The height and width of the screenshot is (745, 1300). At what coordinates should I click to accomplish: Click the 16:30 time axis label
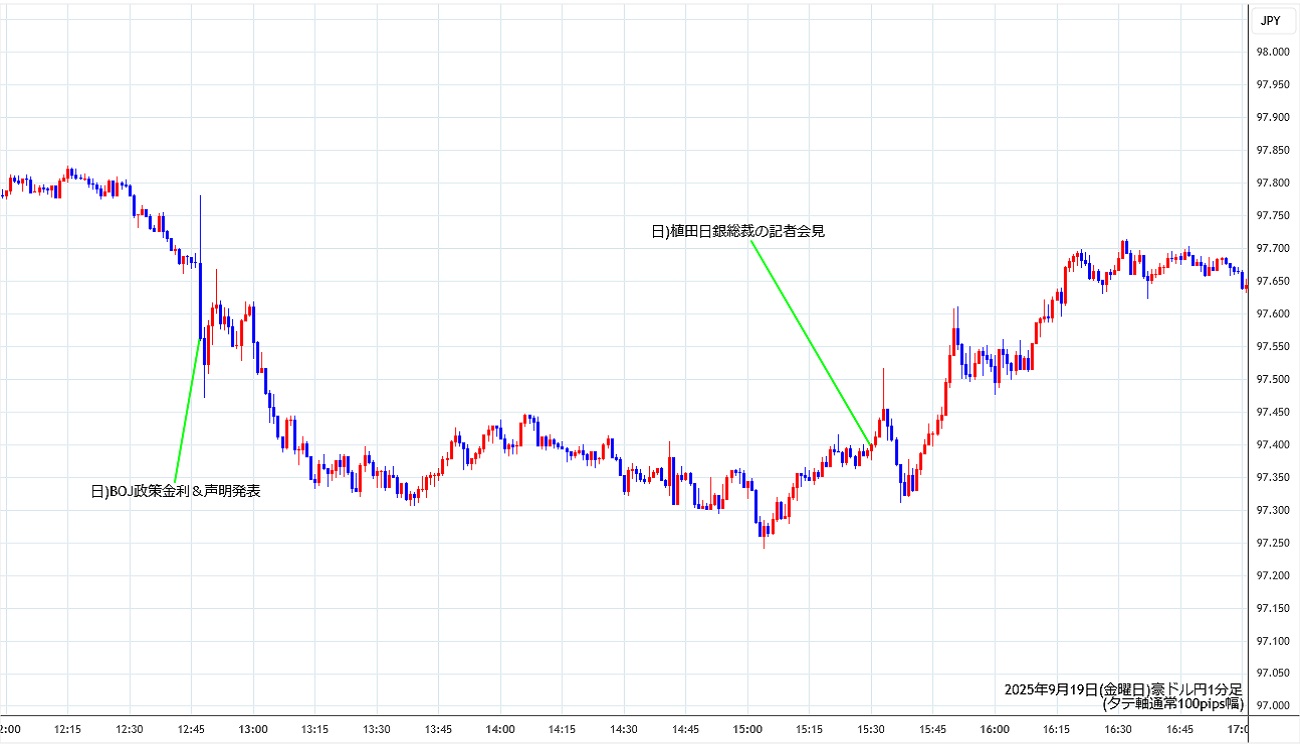pos(1120,729)
